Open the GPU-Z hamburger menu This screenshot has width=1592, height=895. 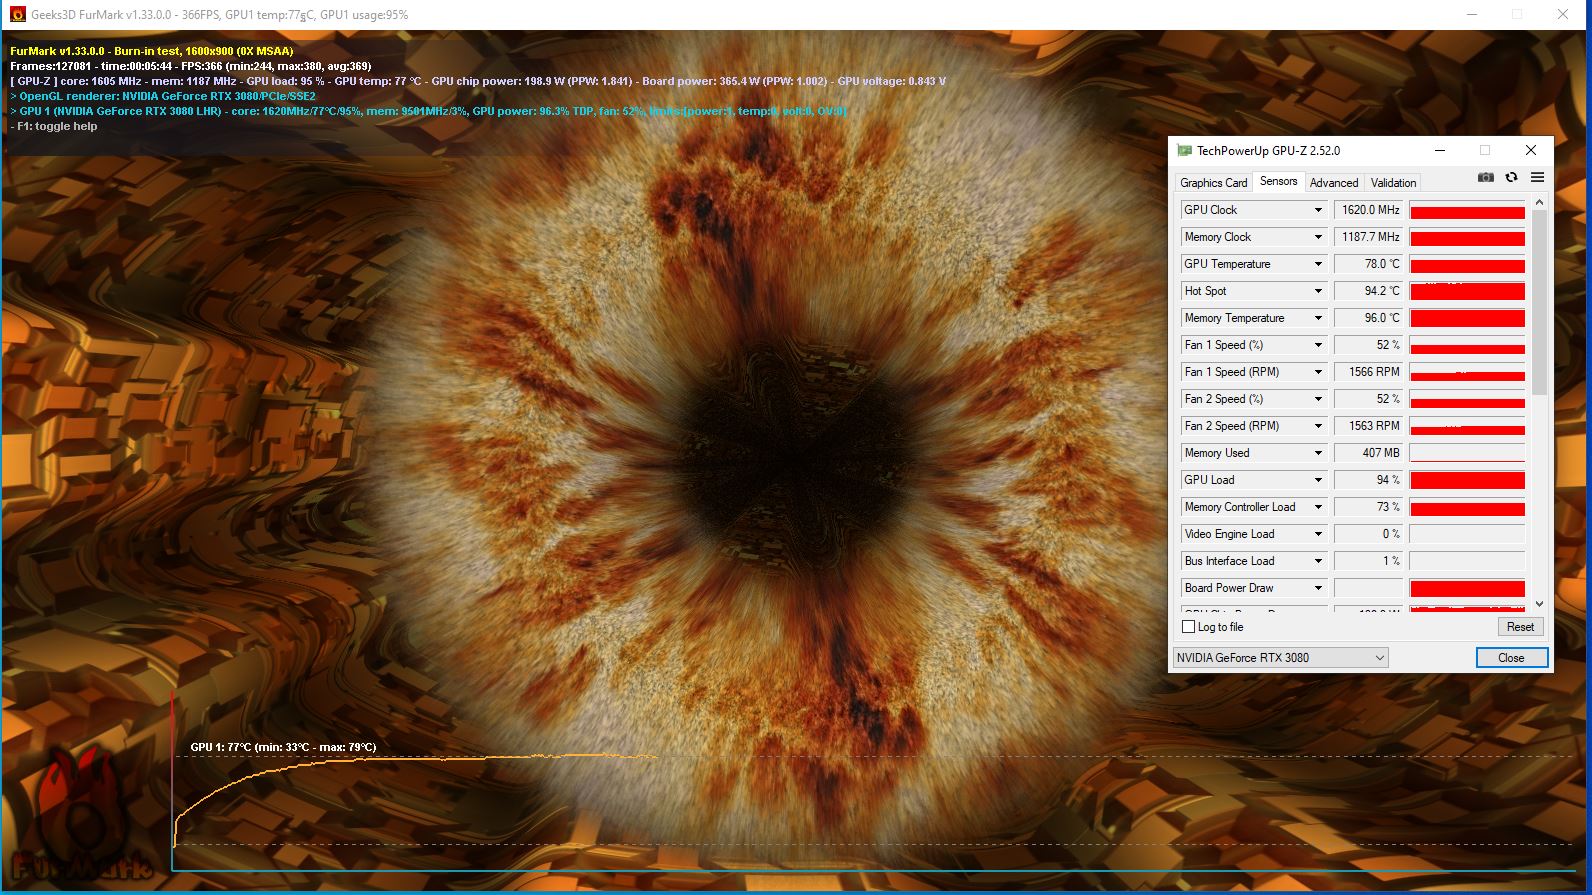pos(1537,177)
